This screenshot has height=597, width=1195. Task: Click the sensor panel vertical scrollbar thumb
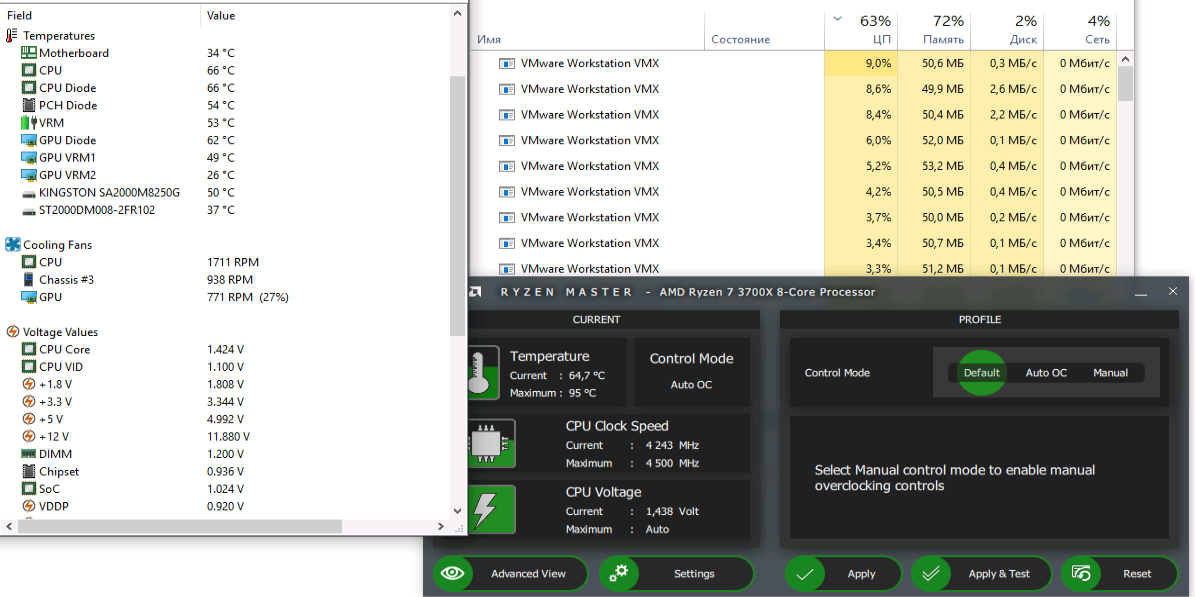click(457, 206)
